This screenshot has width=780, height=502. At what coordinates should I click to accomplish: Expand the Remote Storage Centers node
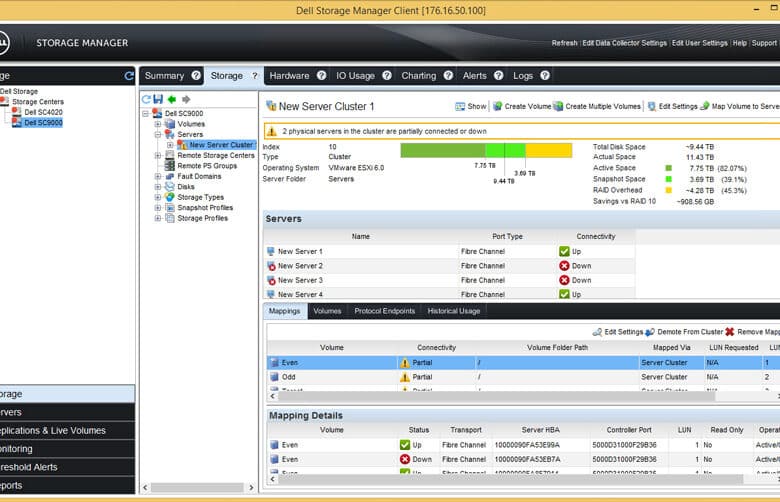(x=158, y=155)
